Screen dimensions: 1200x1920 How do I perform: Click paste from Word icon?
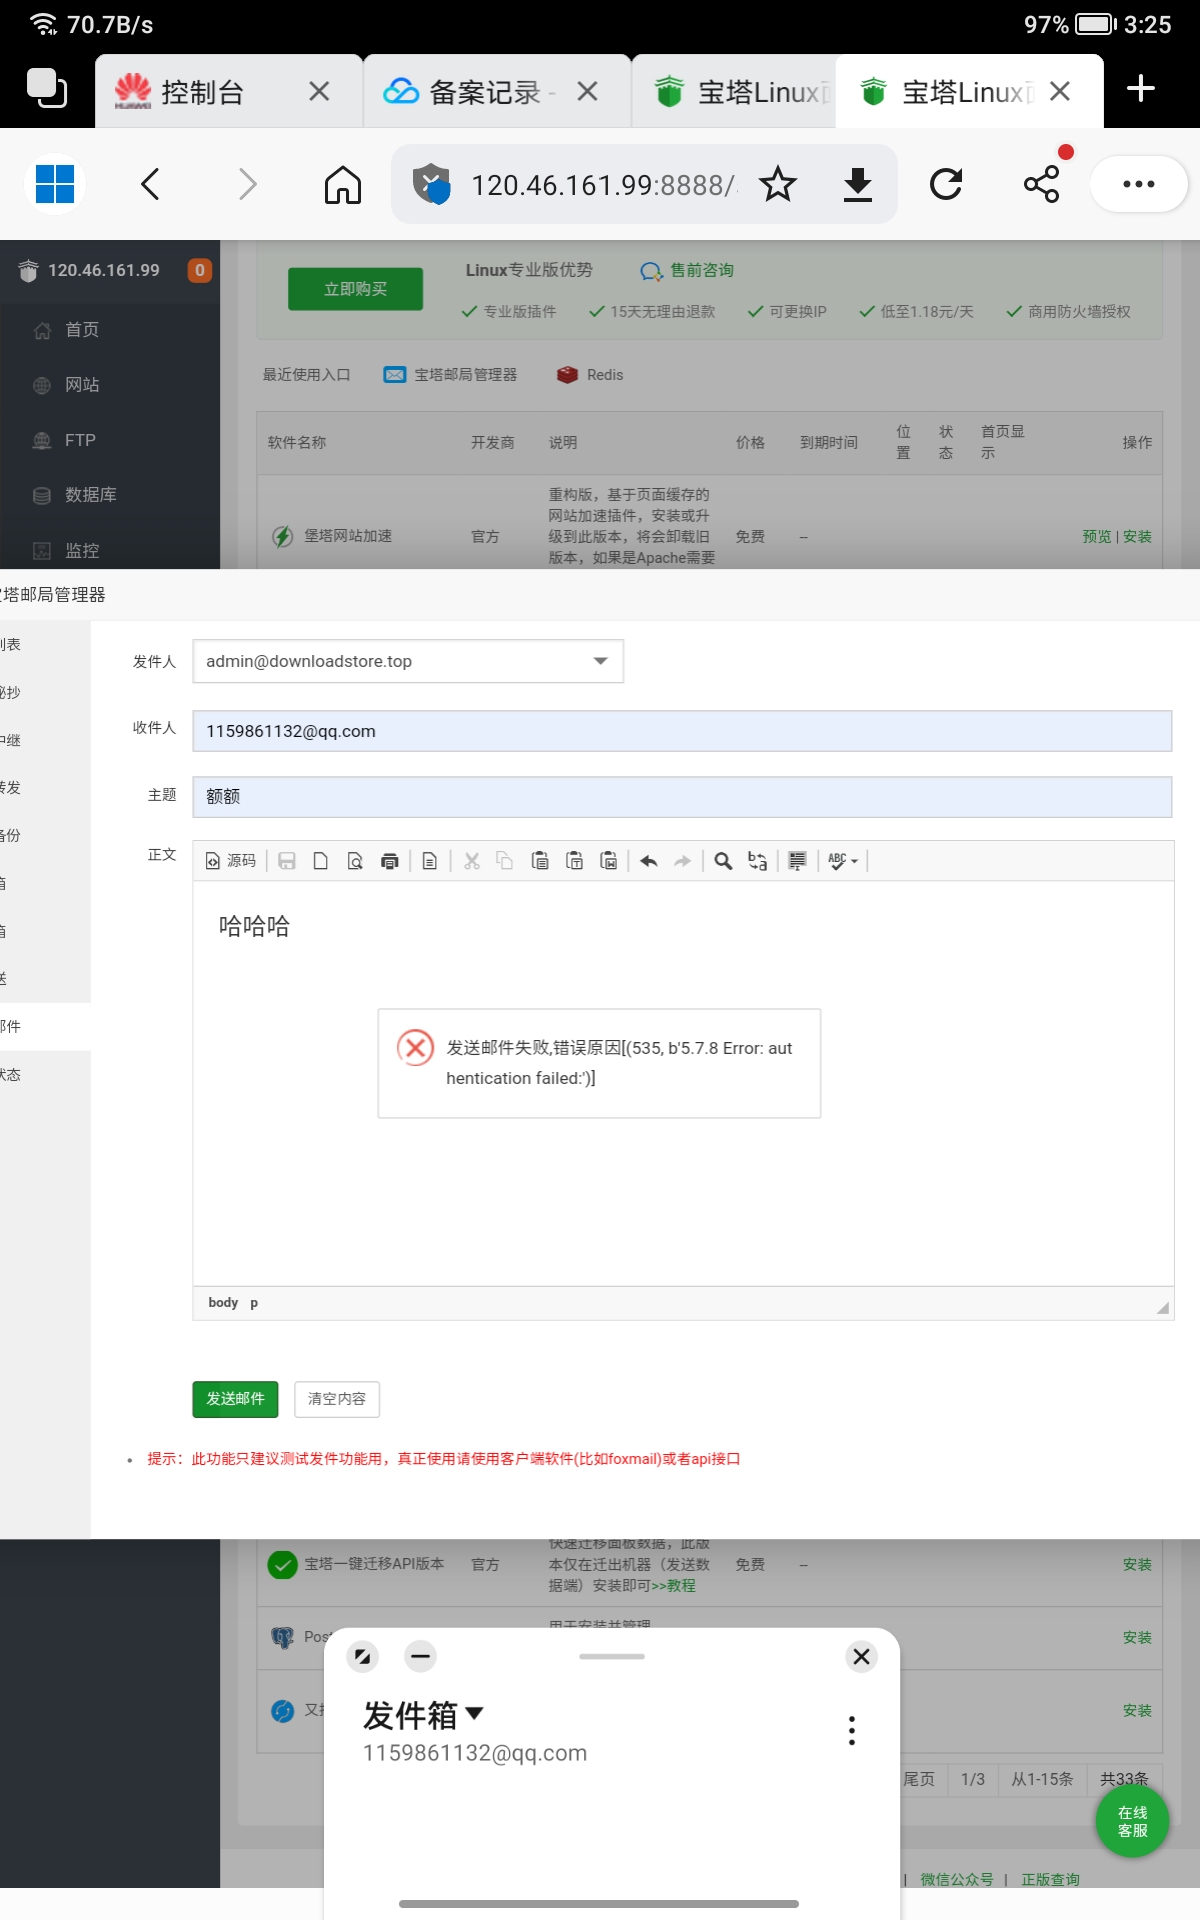pos(609,861)
